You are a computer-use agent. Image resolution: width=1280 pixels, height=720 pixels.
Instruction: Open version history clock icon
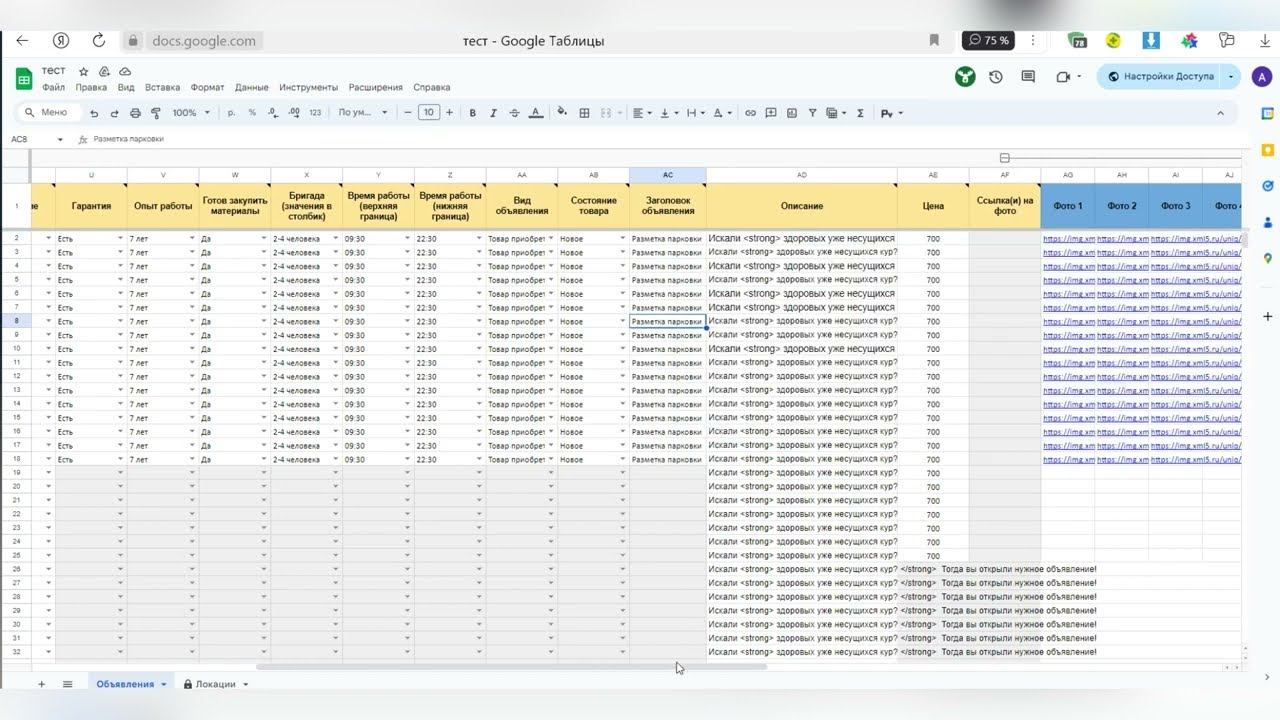(x=996, y=77)
